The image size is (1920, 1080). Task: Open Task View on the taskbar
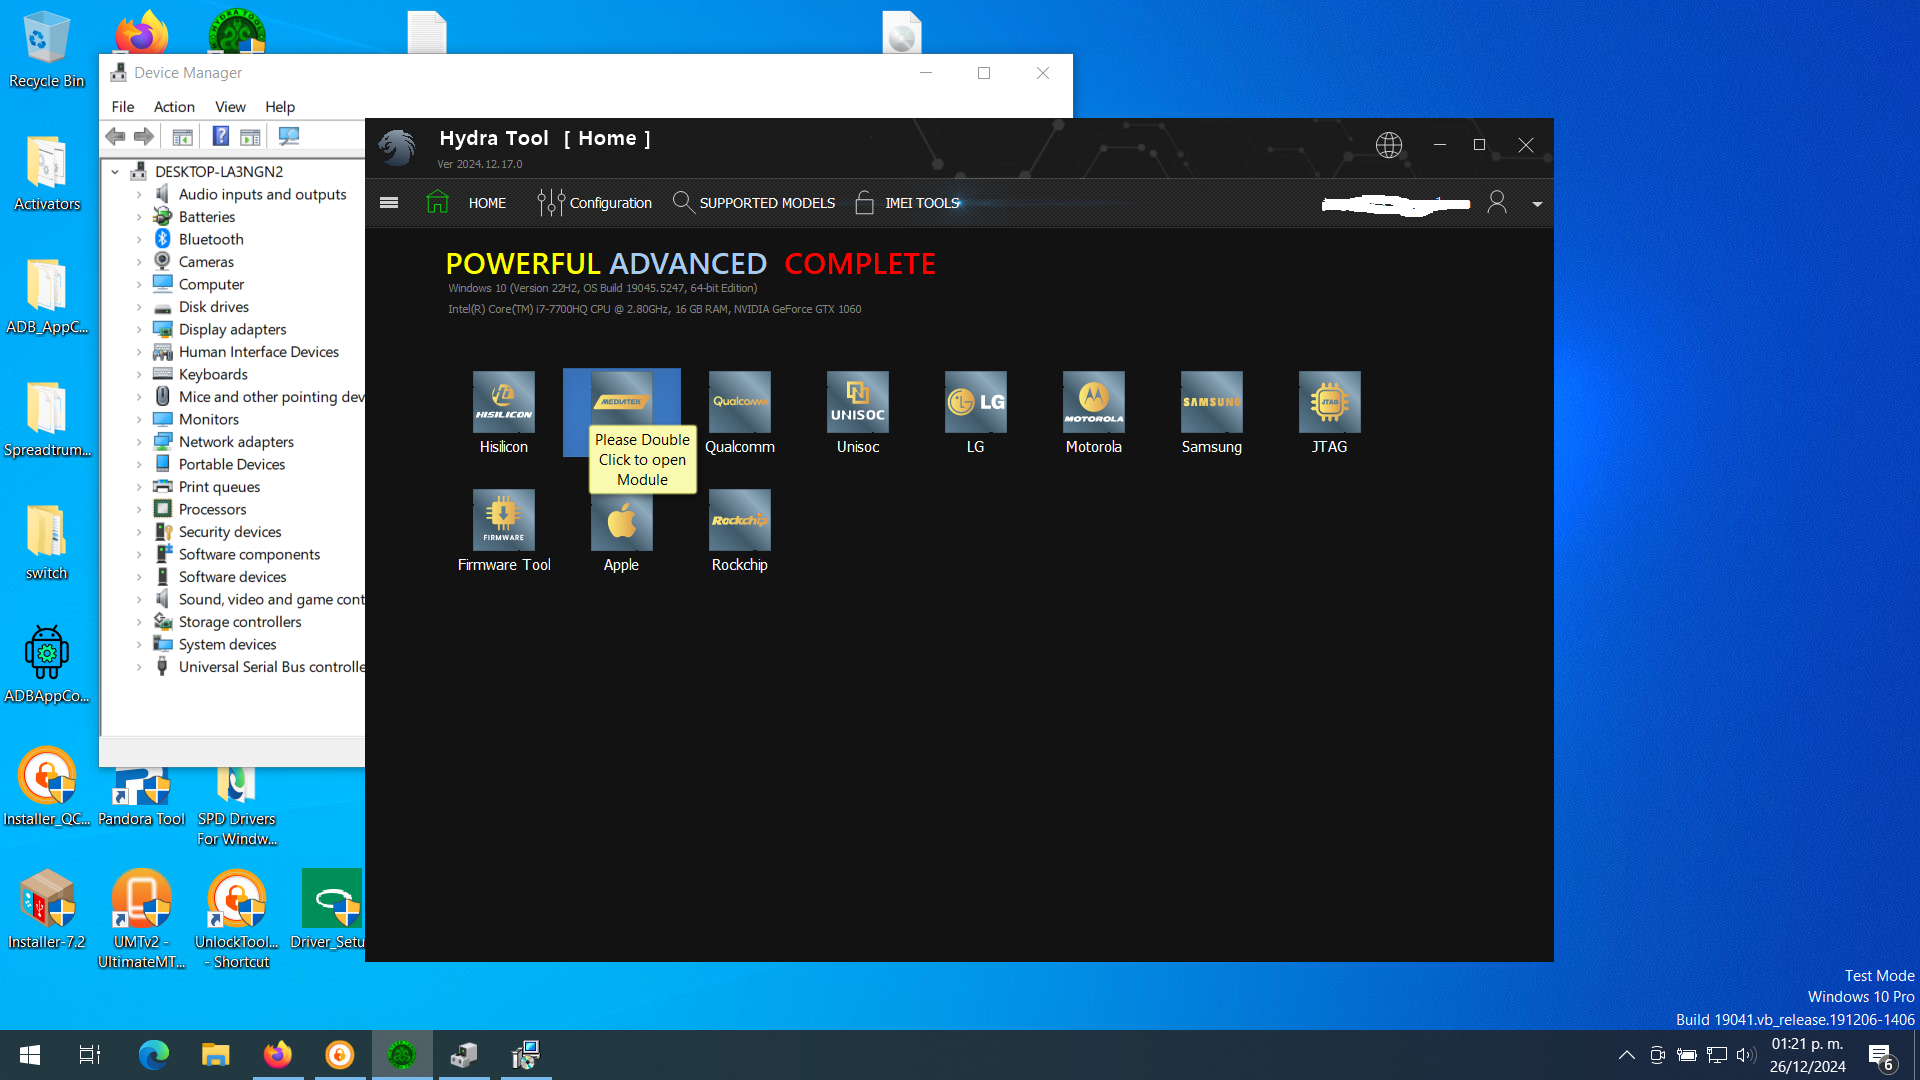[89, 1055]
